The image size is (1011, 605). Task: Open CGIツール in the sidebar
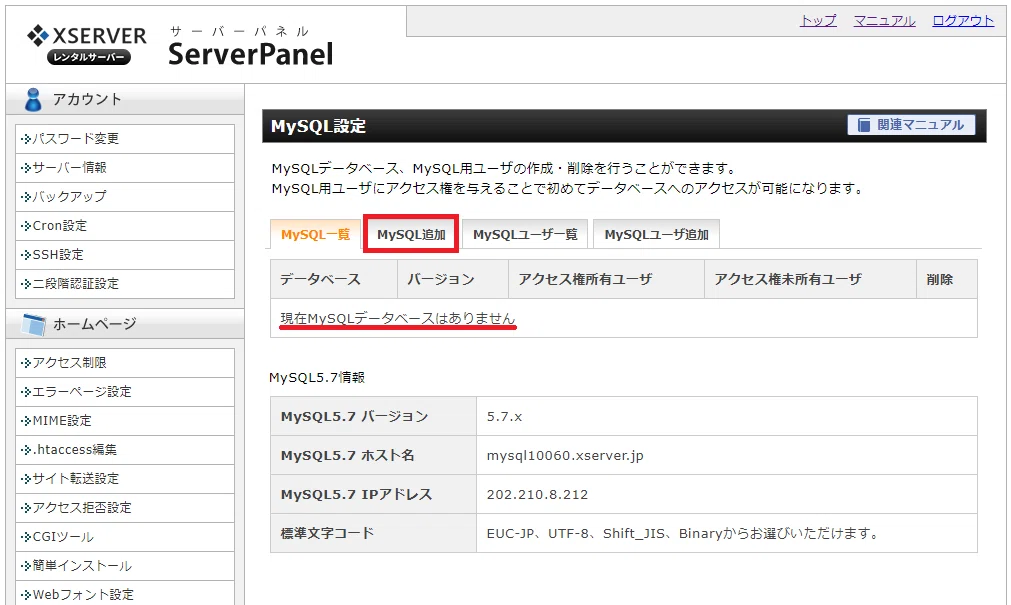pos(125,537)
